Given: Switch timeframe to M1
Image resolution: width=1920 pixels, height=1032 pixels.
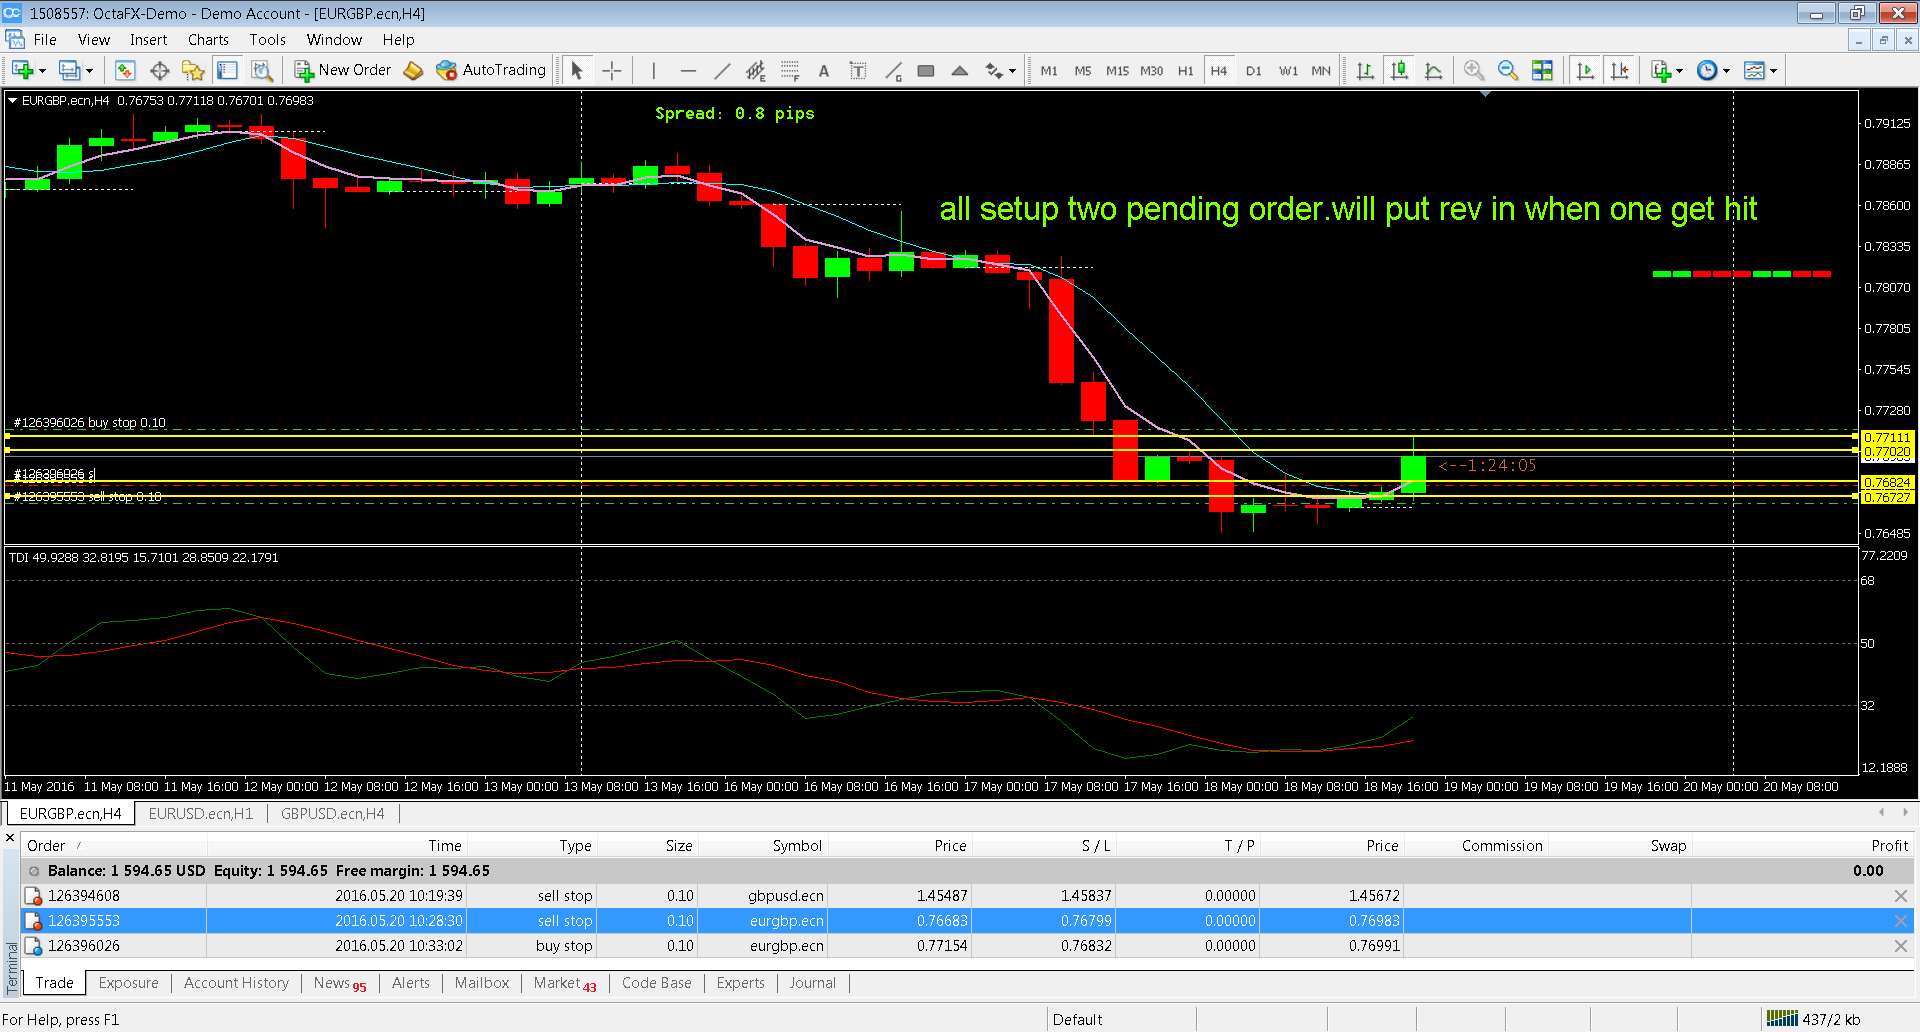Looking at the screenshot, I should 1049,71.
